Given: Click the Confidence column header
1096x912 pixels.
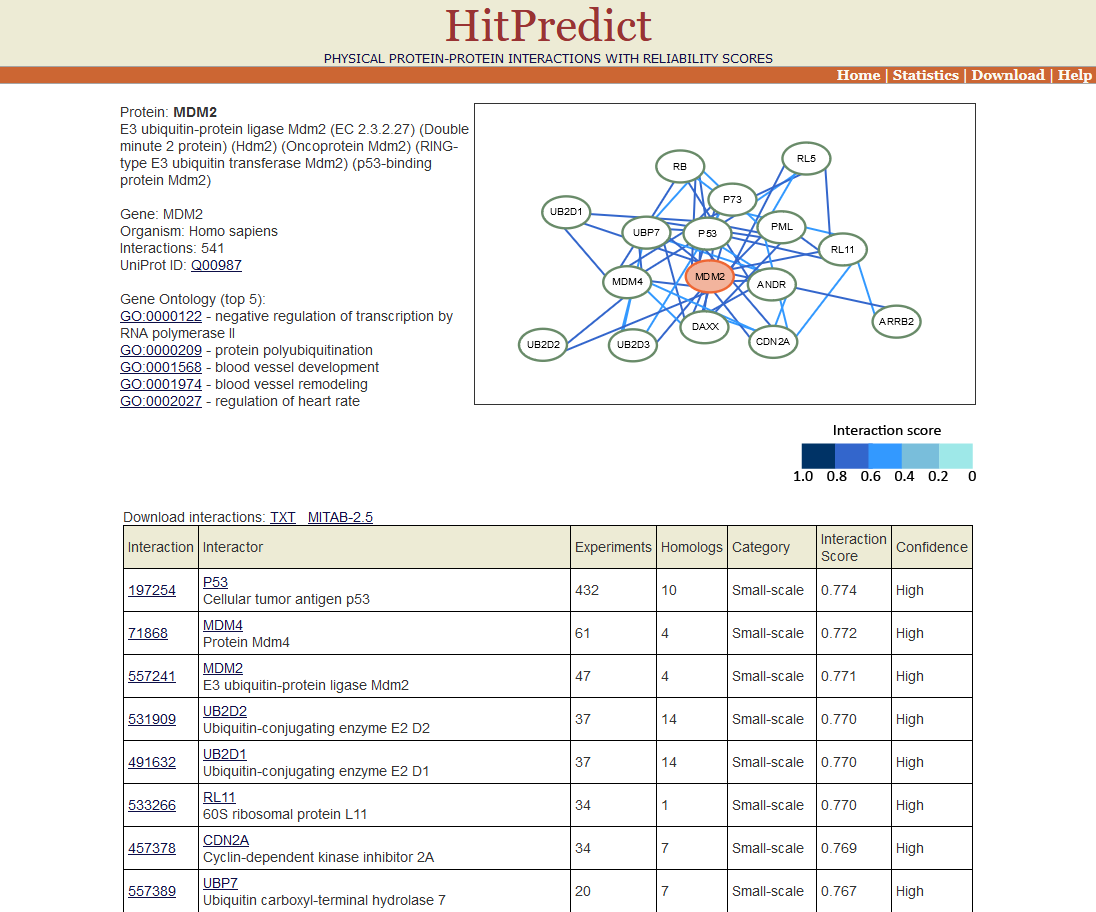Looking at the screenshot, I should 932,547.
